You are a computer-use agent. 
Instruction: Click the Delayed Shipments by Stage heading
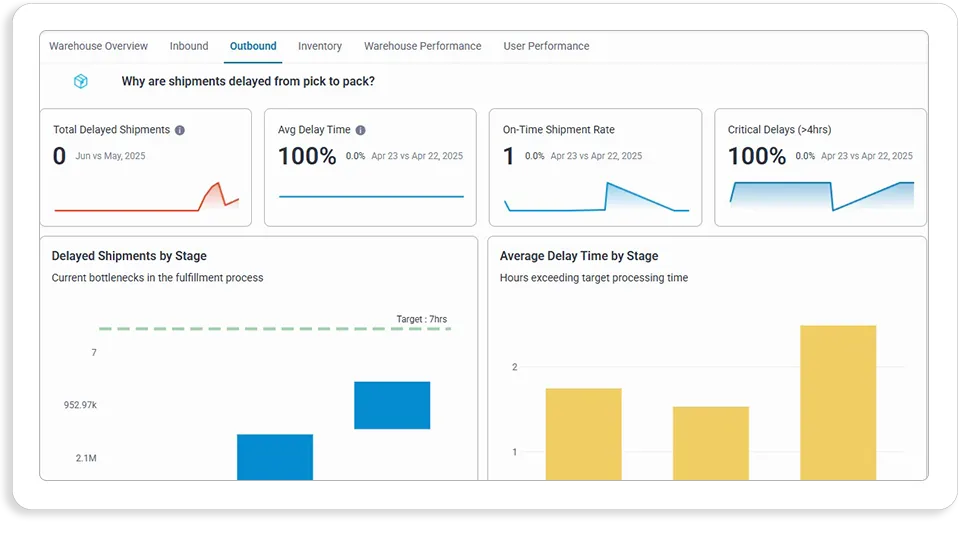coord(129,256)
